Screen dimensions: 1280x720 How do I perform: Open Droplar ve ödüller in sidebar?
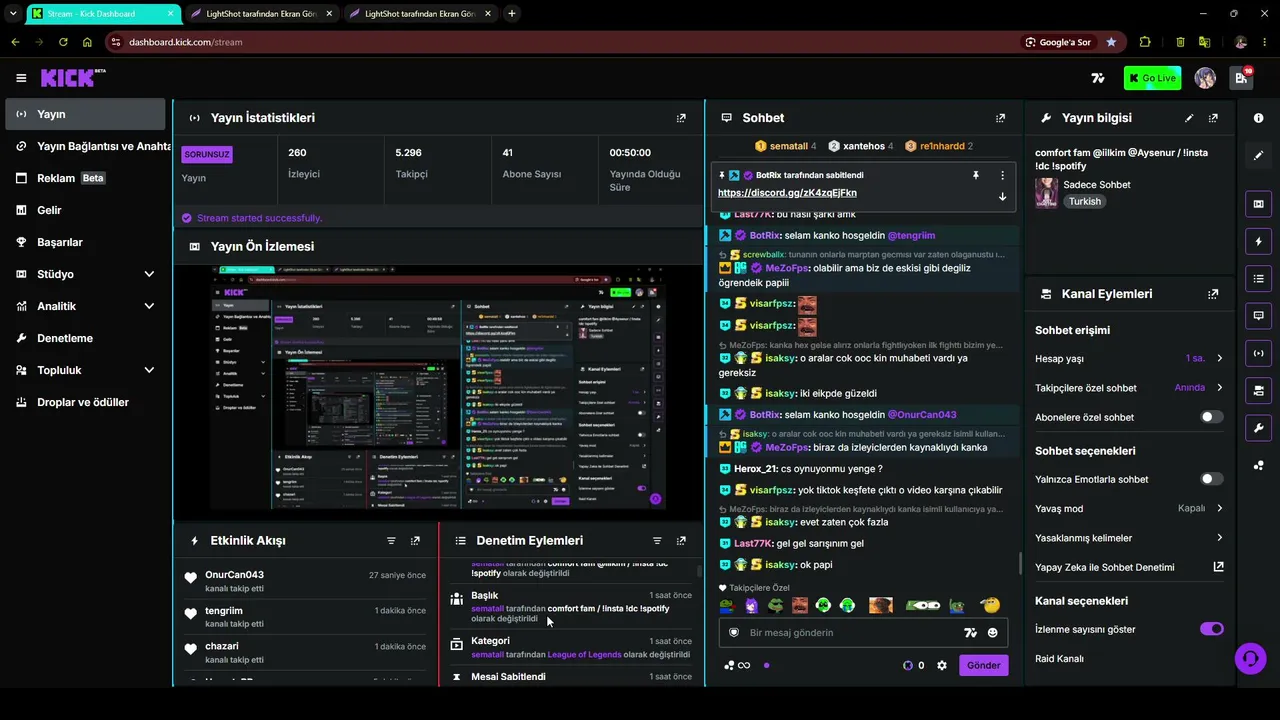pyautogui.click(x=85, y=402)
